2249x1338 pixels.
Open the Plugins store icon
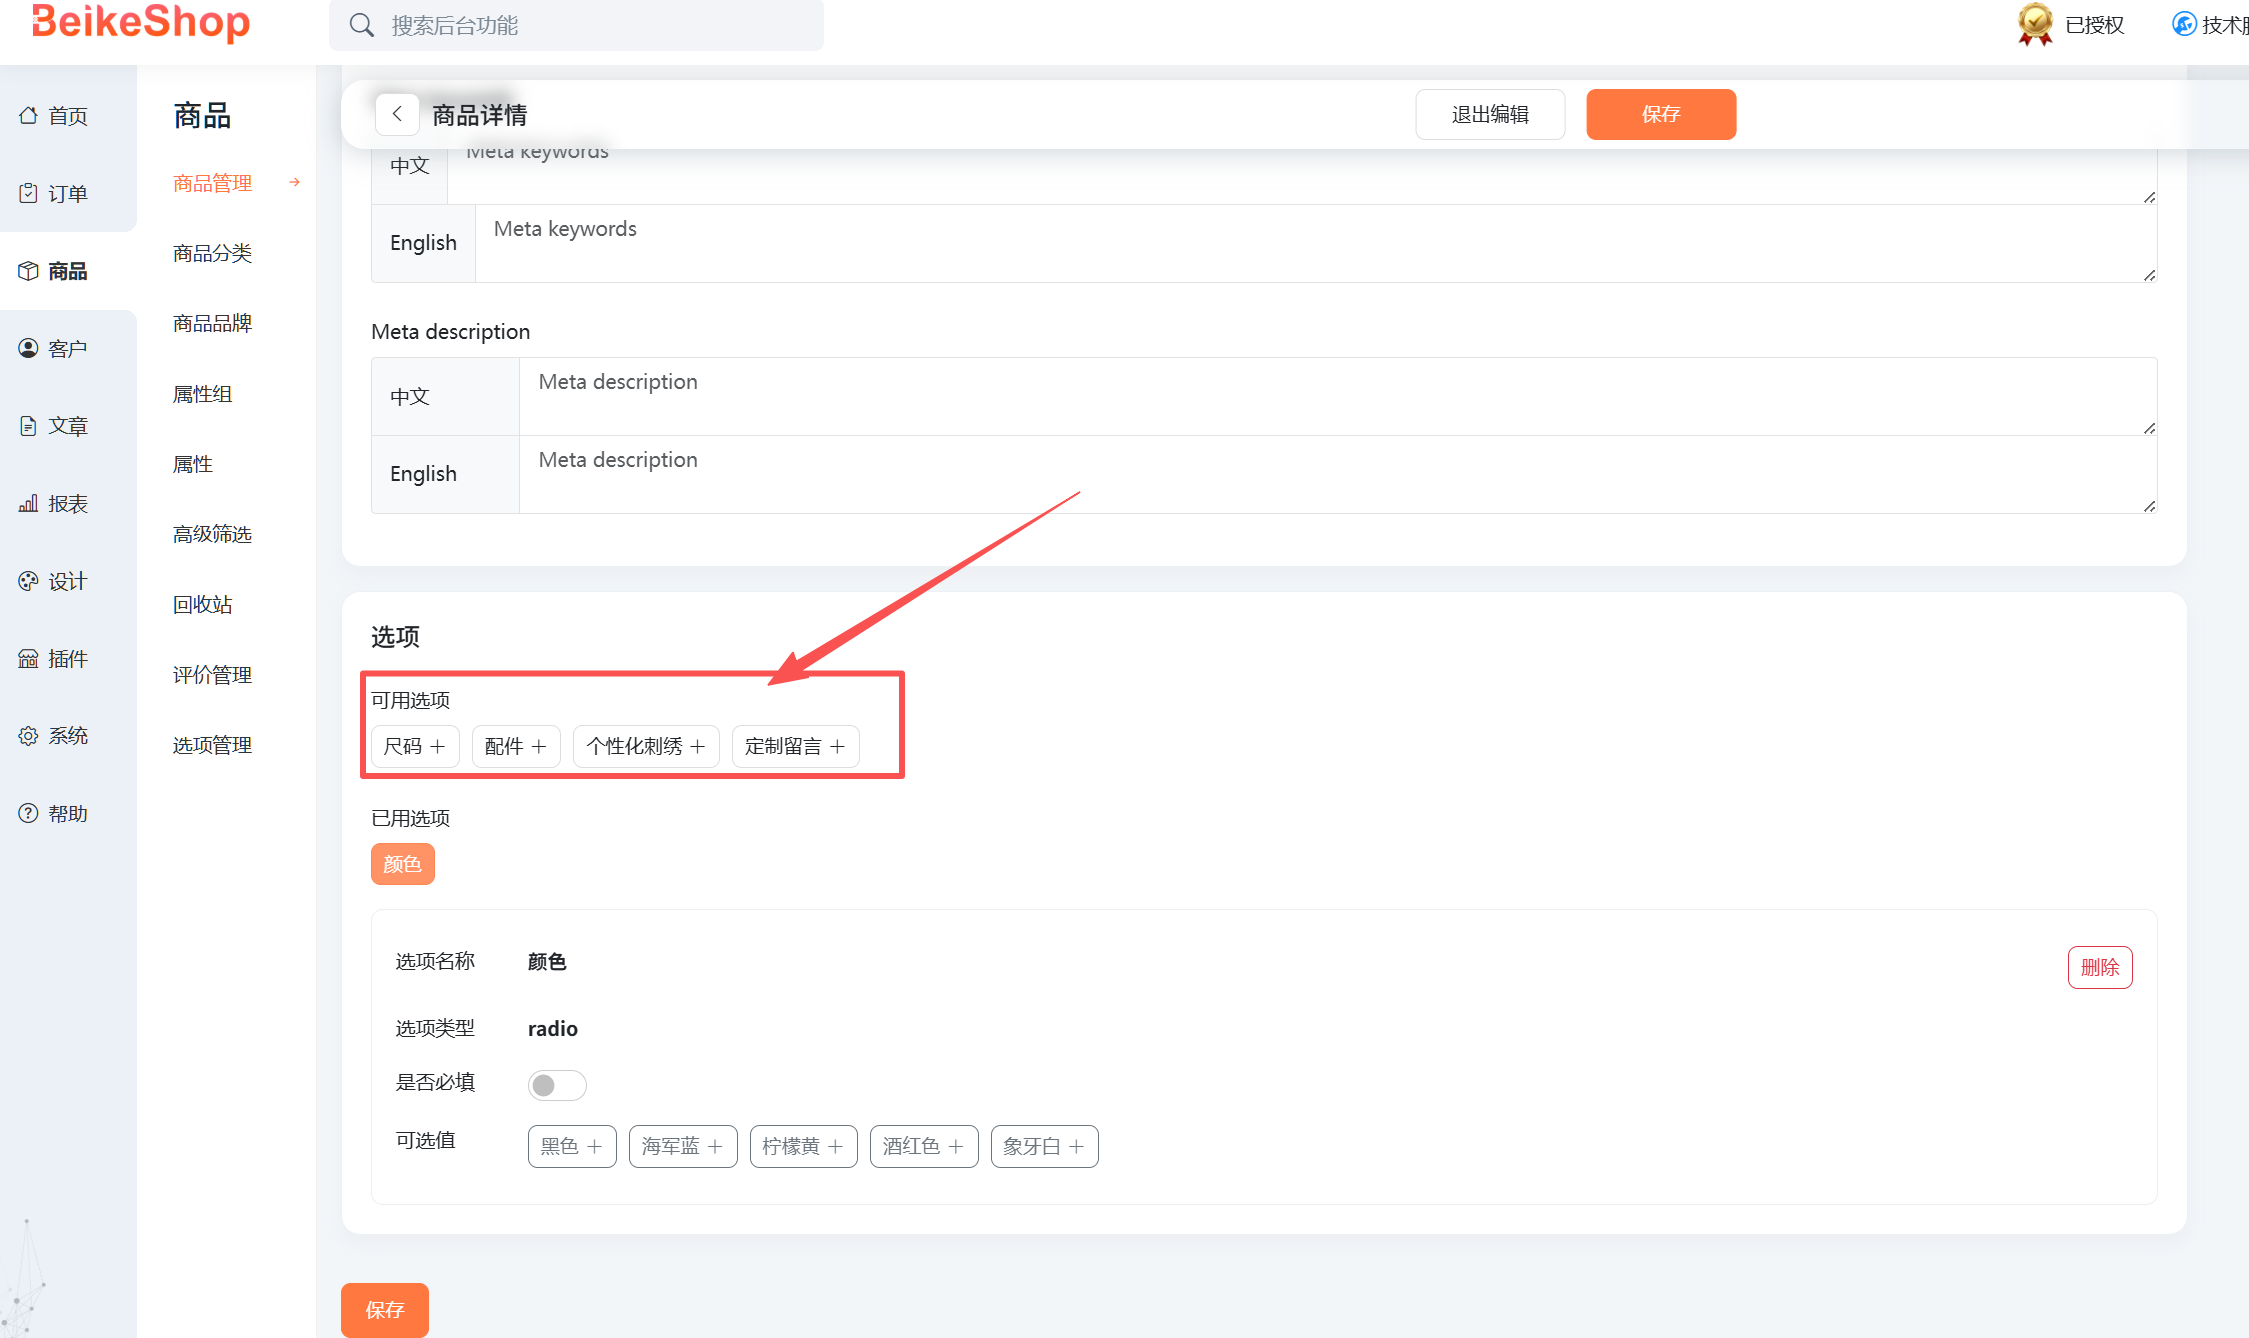click(28, 658)
